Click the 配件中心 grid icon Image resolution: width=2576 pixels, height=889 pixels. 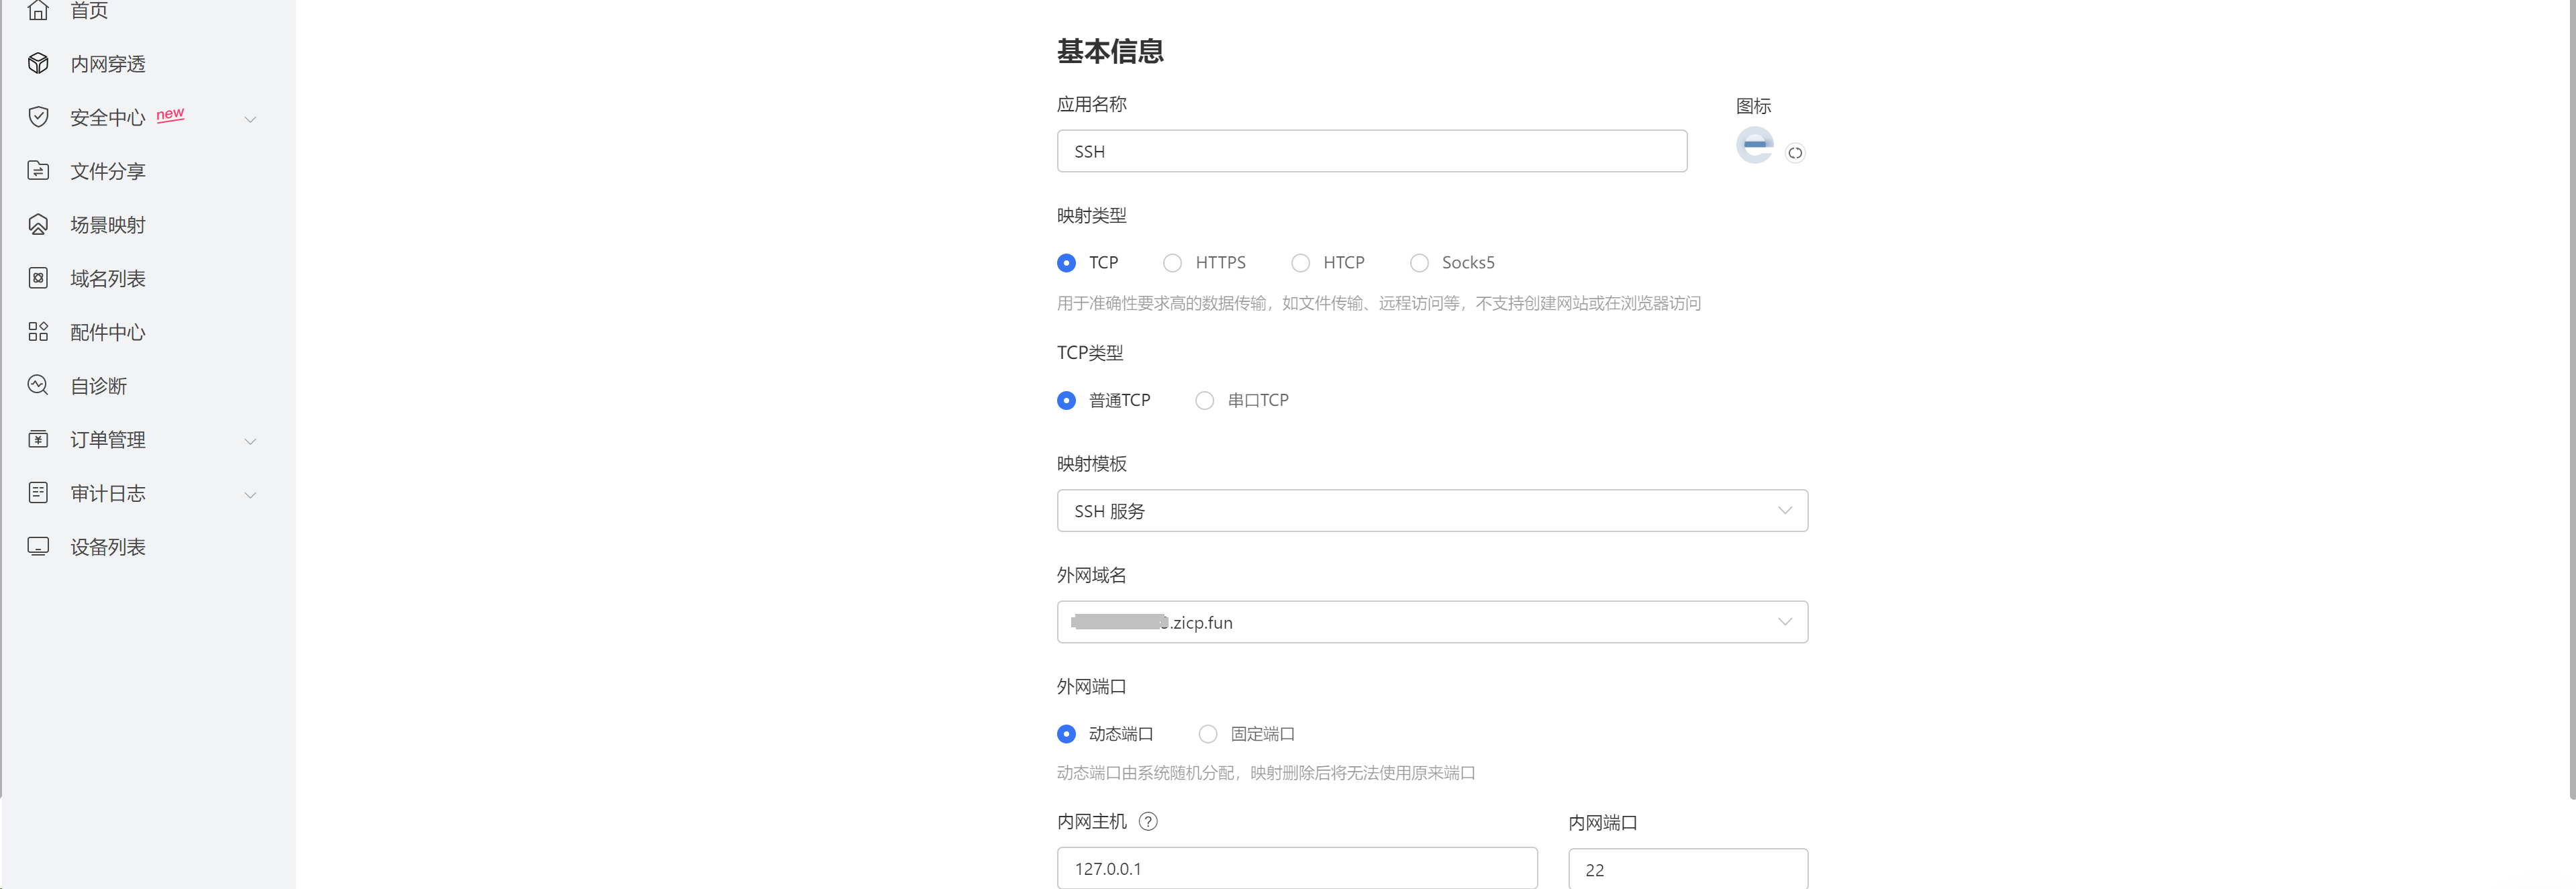(38, 332)
